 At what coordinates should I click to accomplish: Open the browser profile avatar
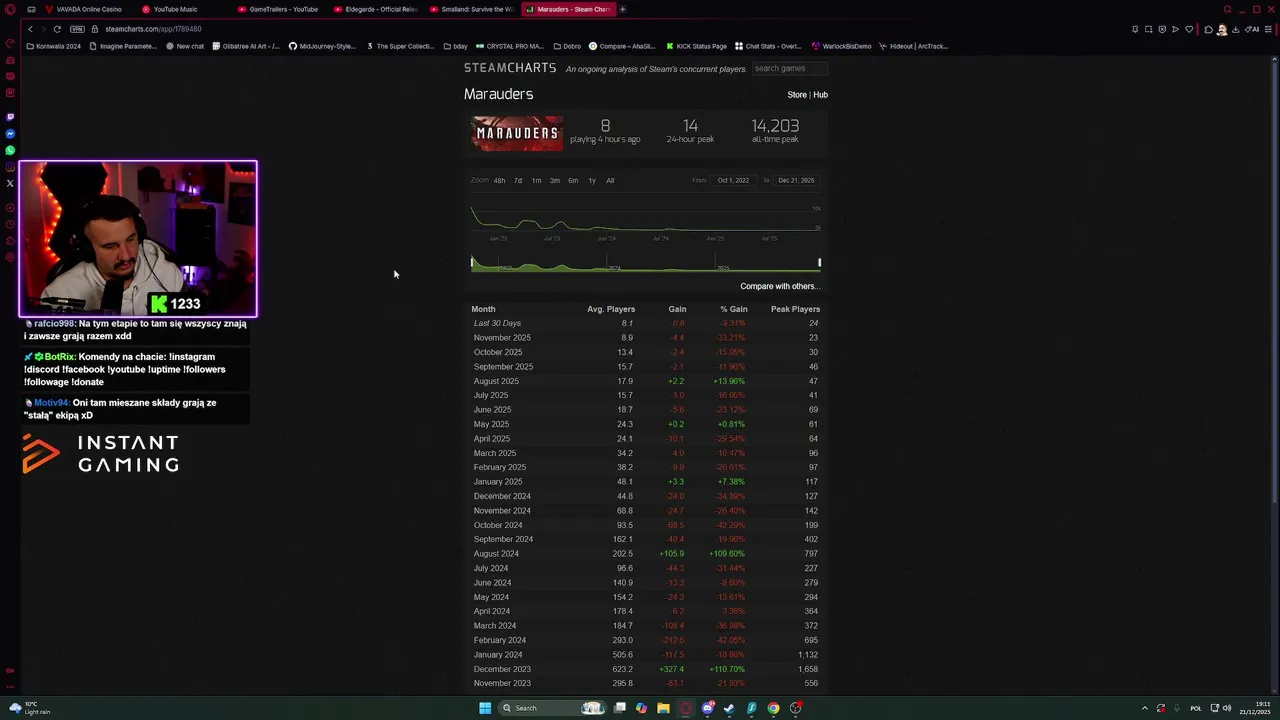(1222, 29)
